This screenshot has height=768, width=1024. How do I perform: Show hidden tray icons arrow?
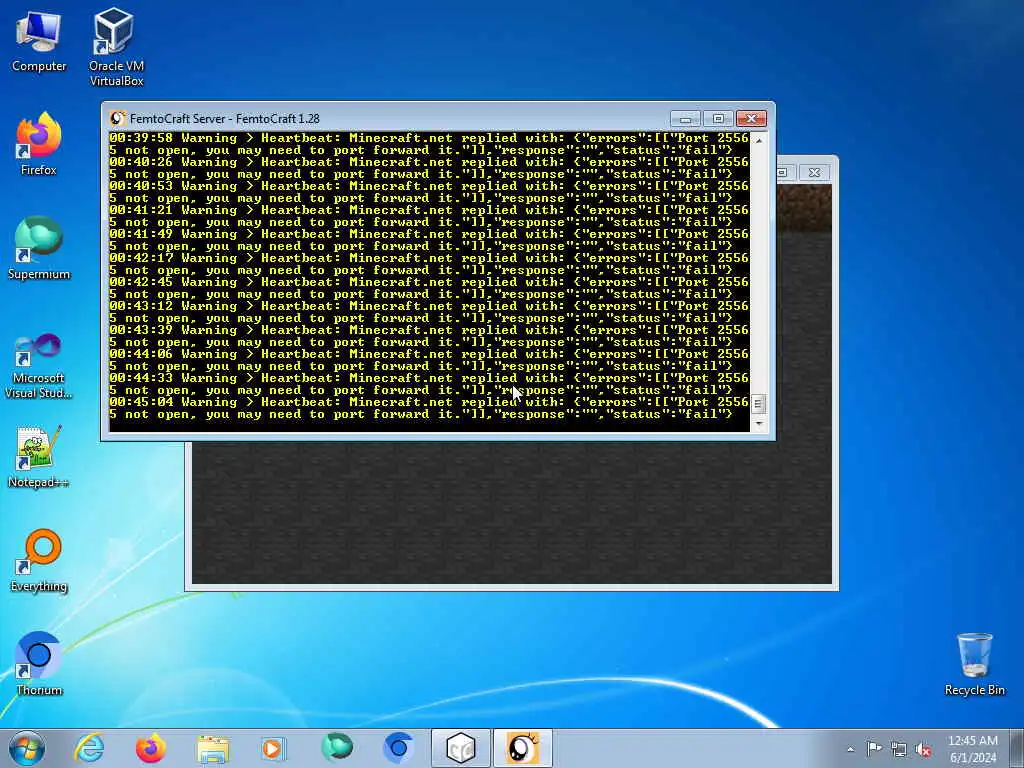(850, 749)
